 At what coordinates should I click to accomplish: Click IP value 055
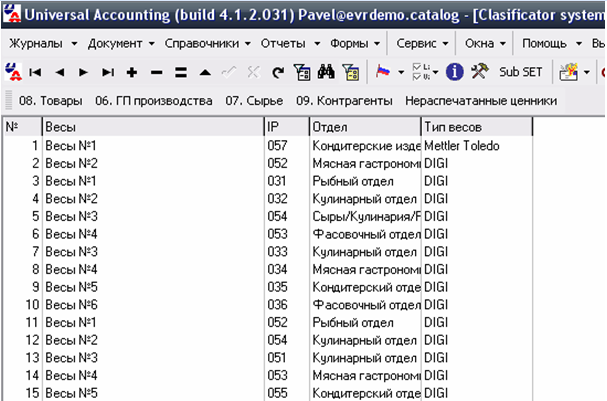[x=278, y=393]
